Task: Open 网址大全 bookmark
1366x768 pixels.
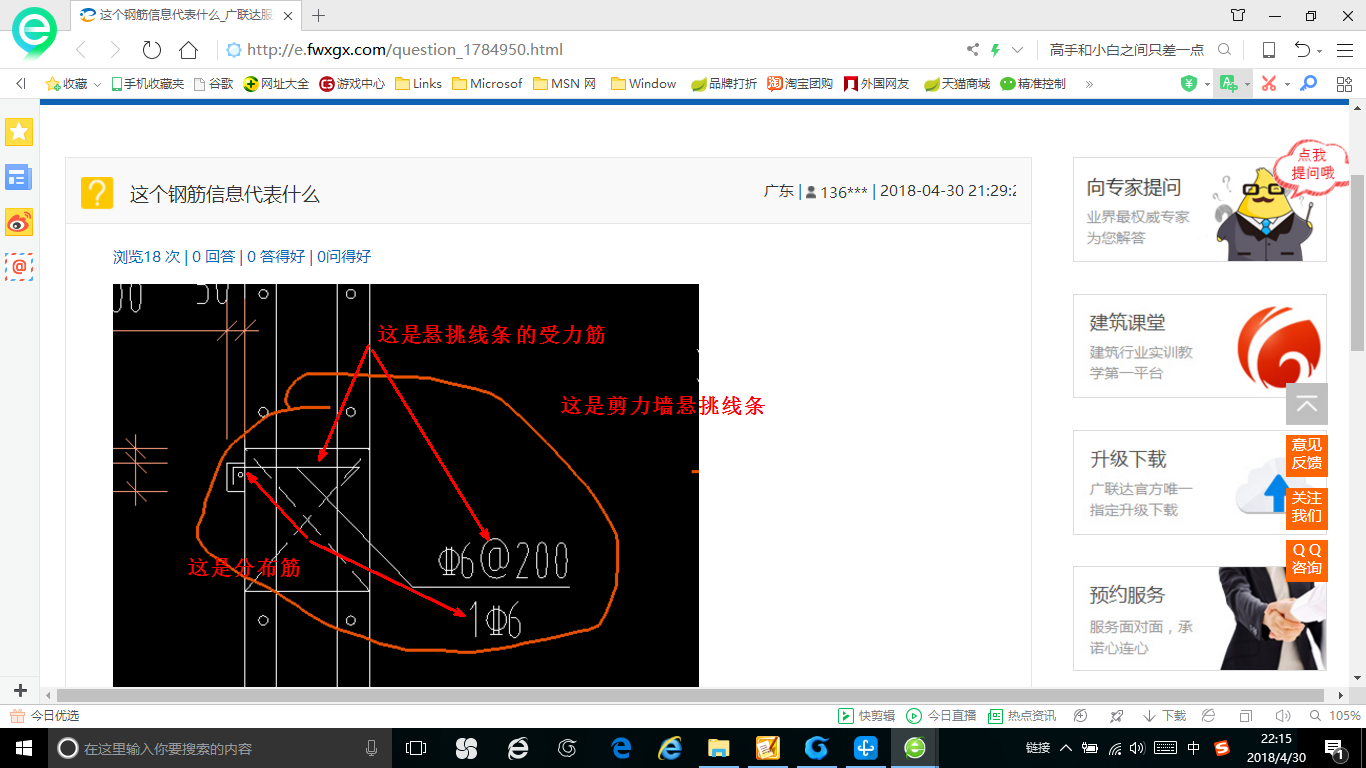Action: click(x=277, y=84)
